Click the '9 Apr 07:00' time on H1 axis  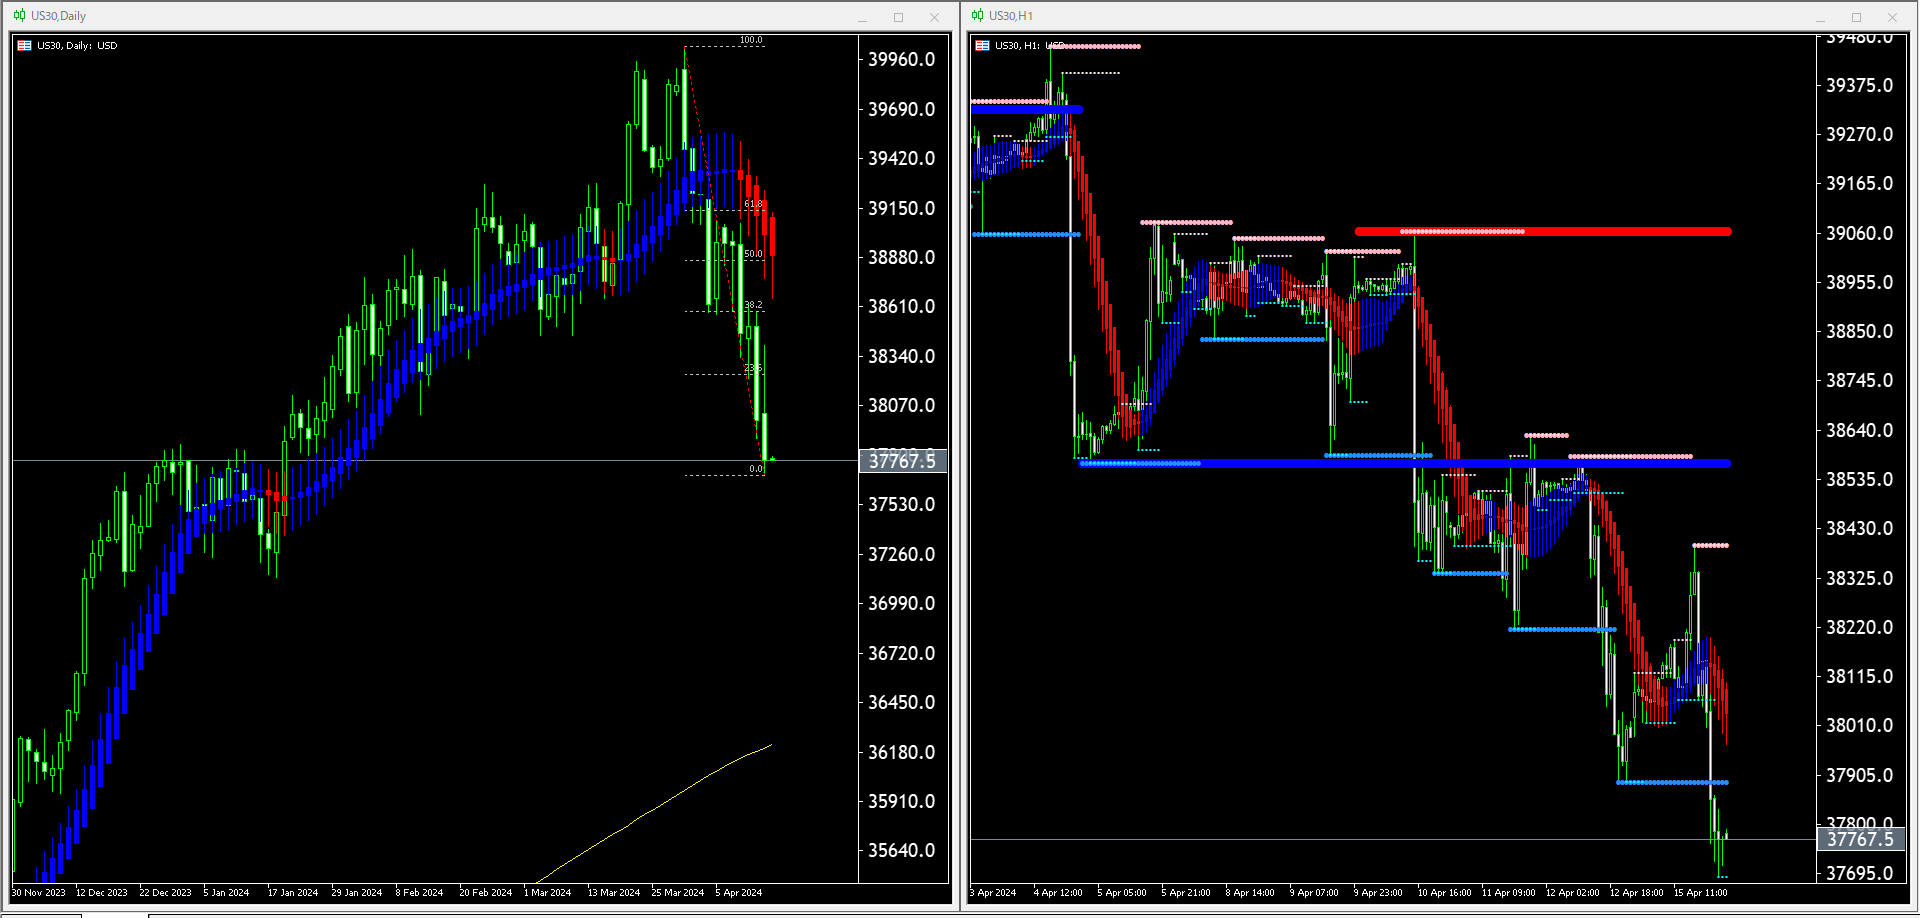[x=1314, y=893]
